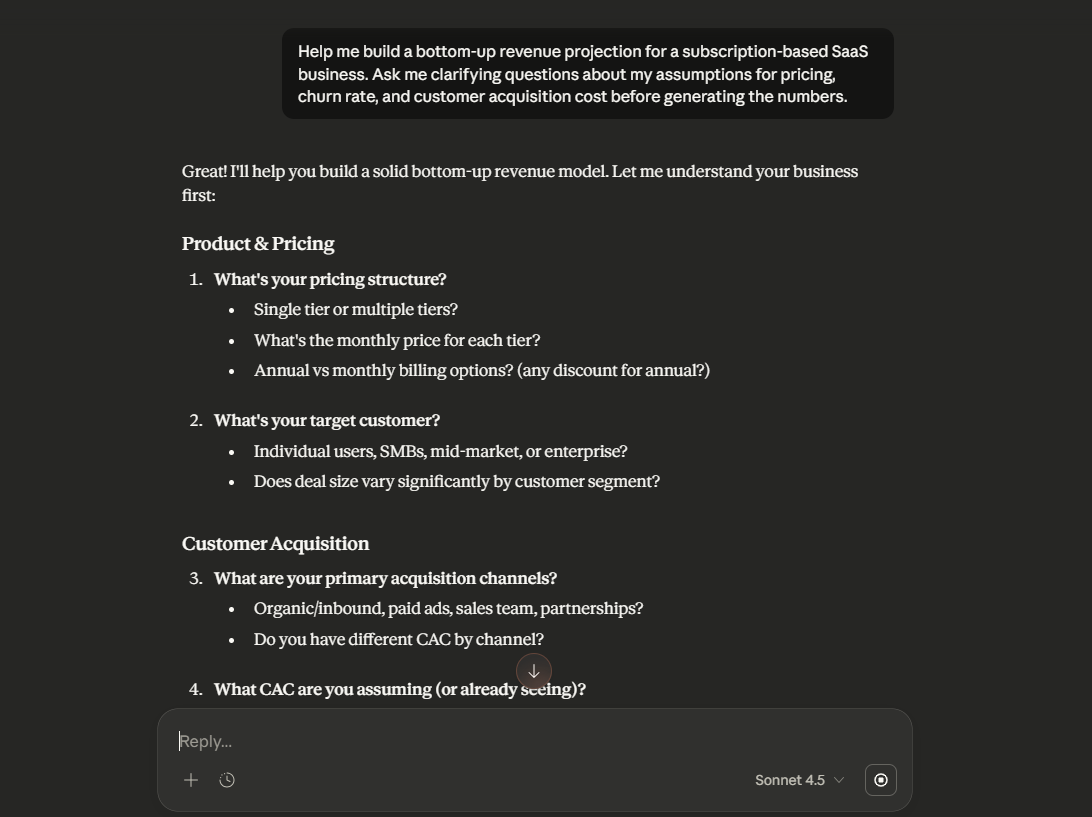Click the user's revenue projection prompt bubble
1092x817 pixels.
point(588,73)
